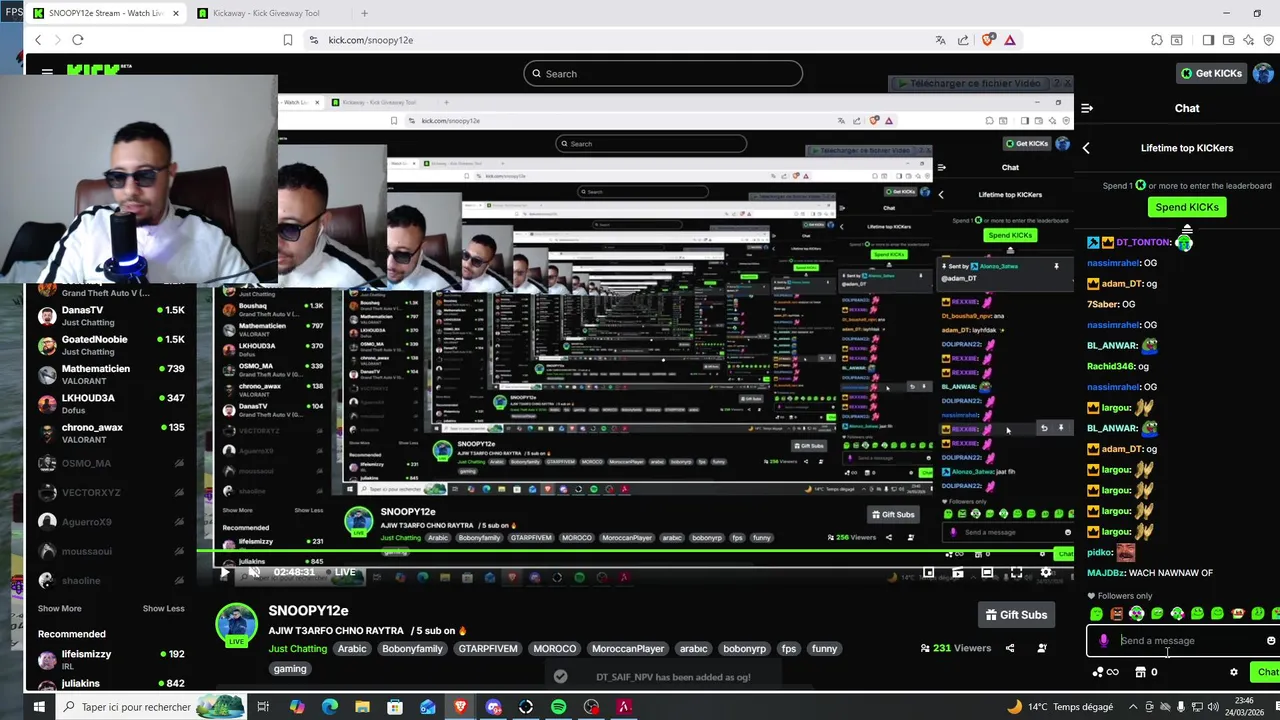Viewport: 1280px width, 720px height.
Task: Toggle the purple microphone in chat box
Action: (1104, 641)
